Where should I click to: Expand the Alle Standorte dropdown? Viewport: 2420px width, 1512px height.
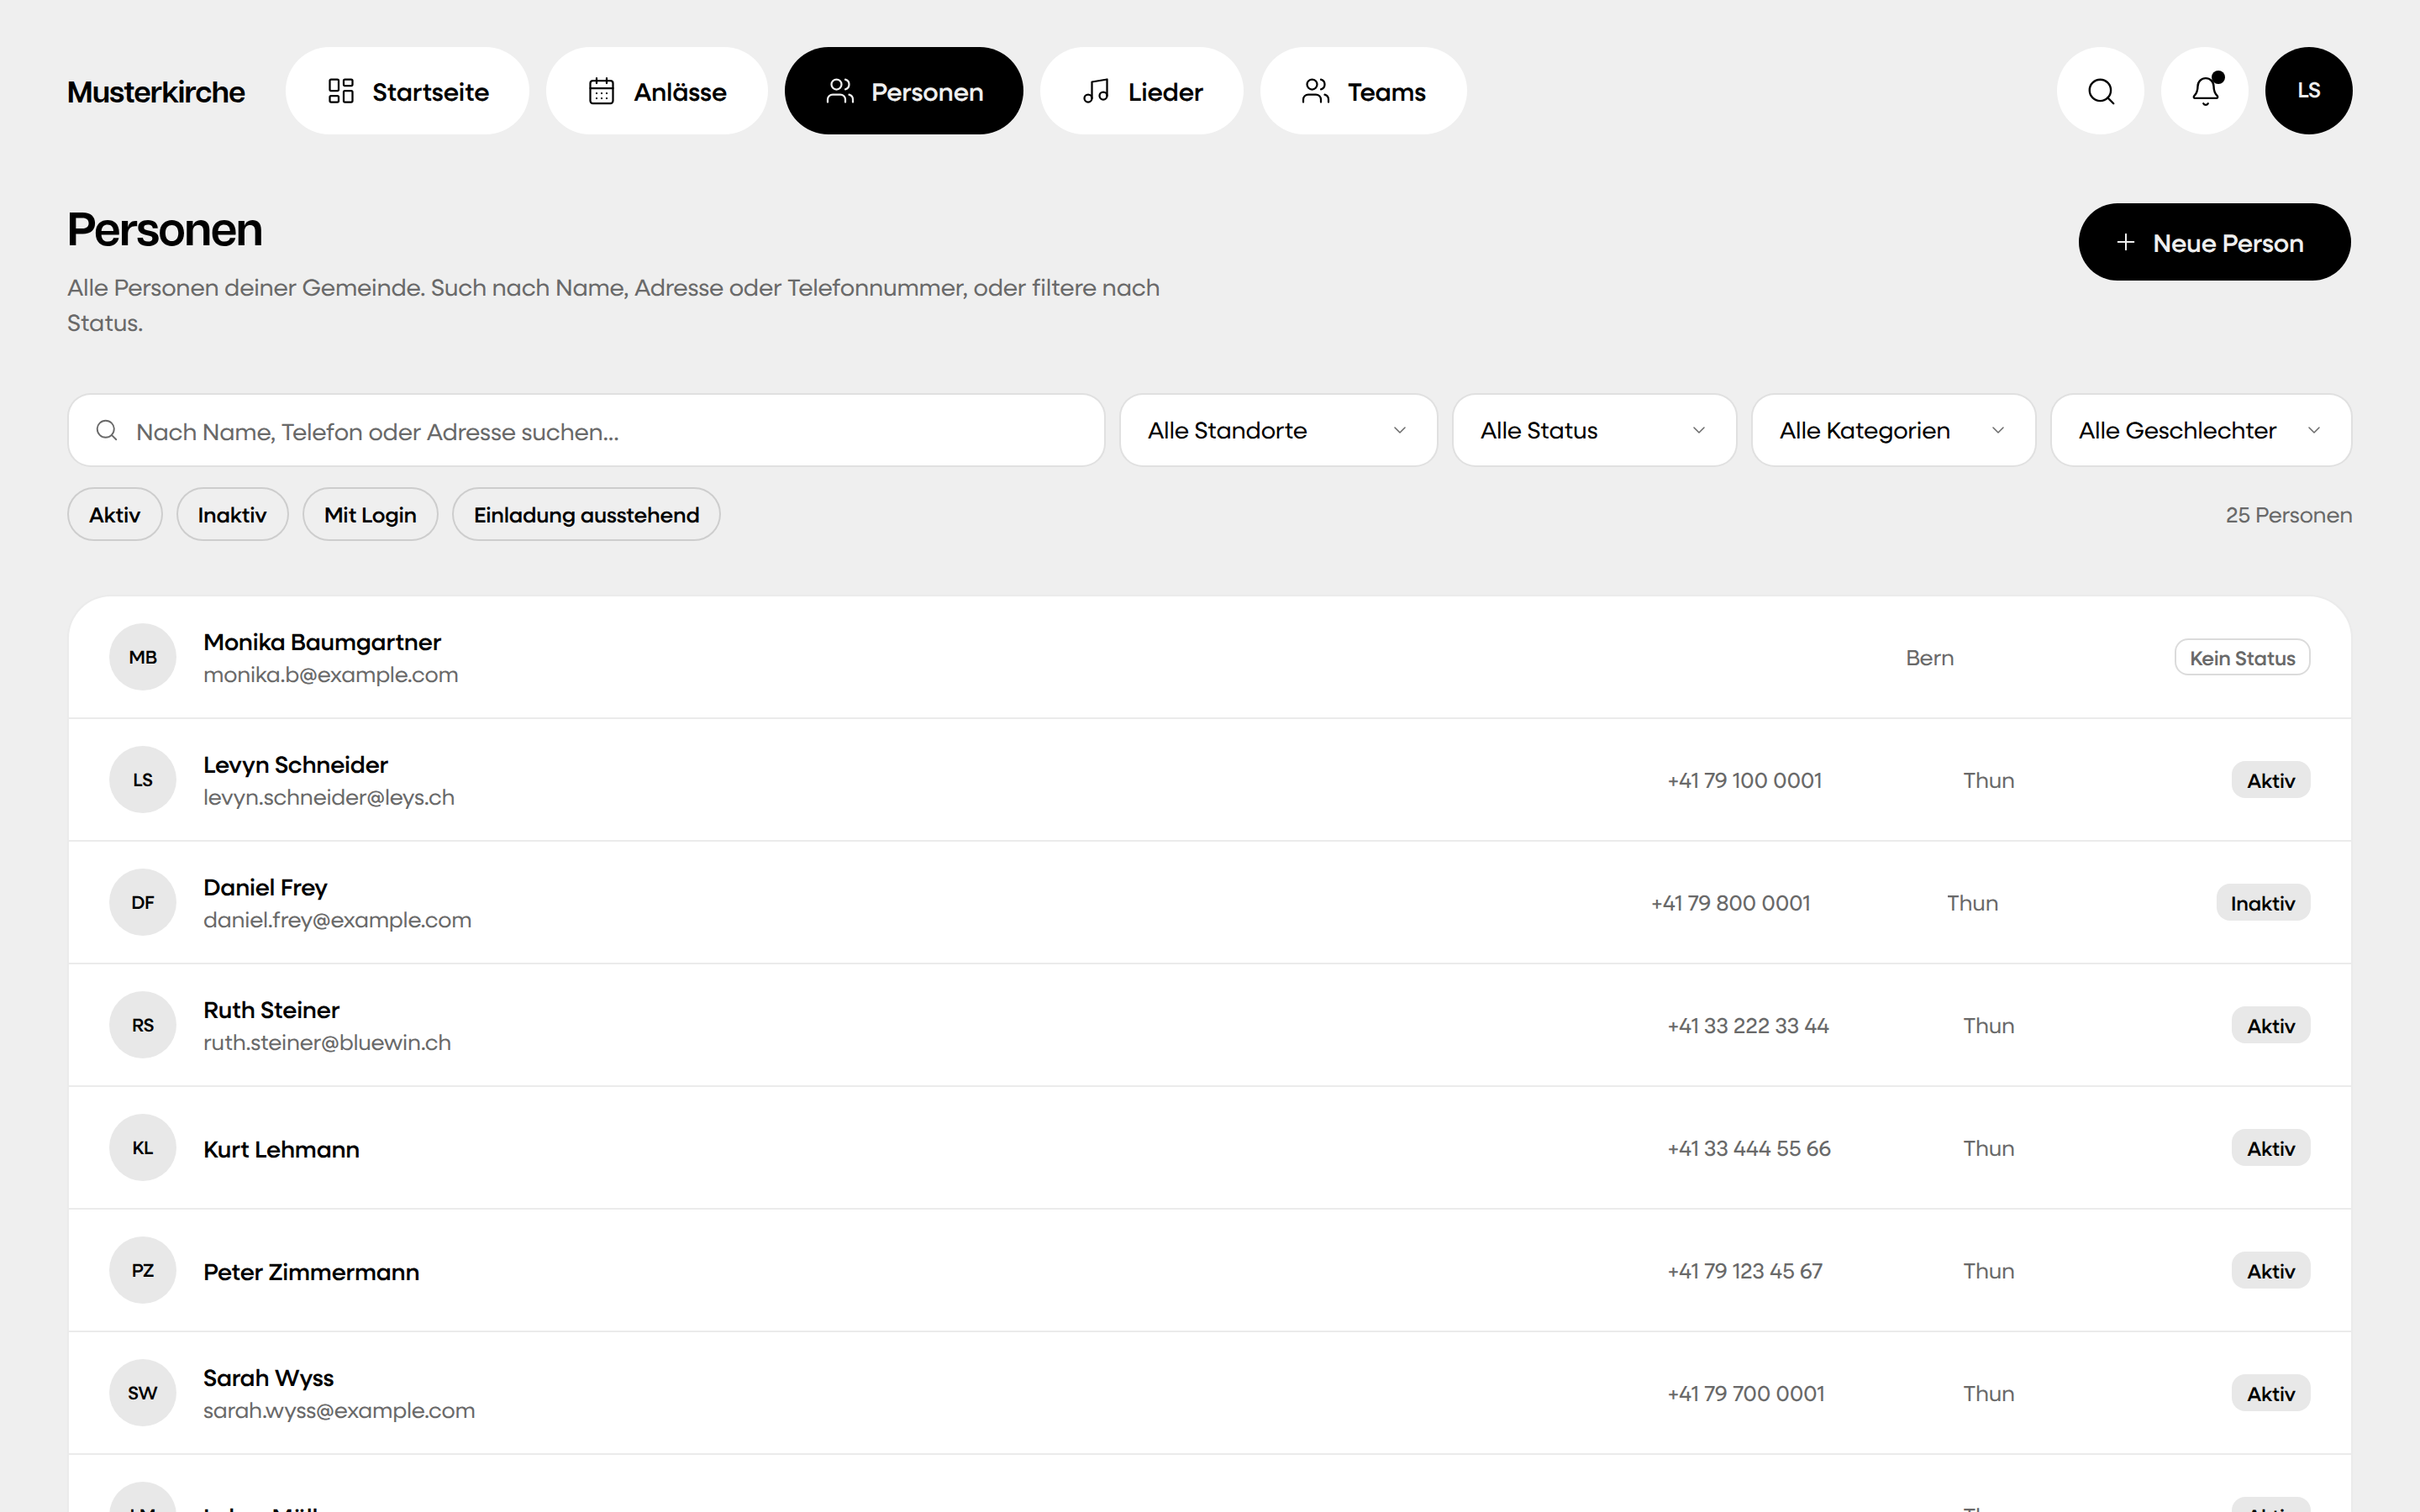coord(1278,430)
